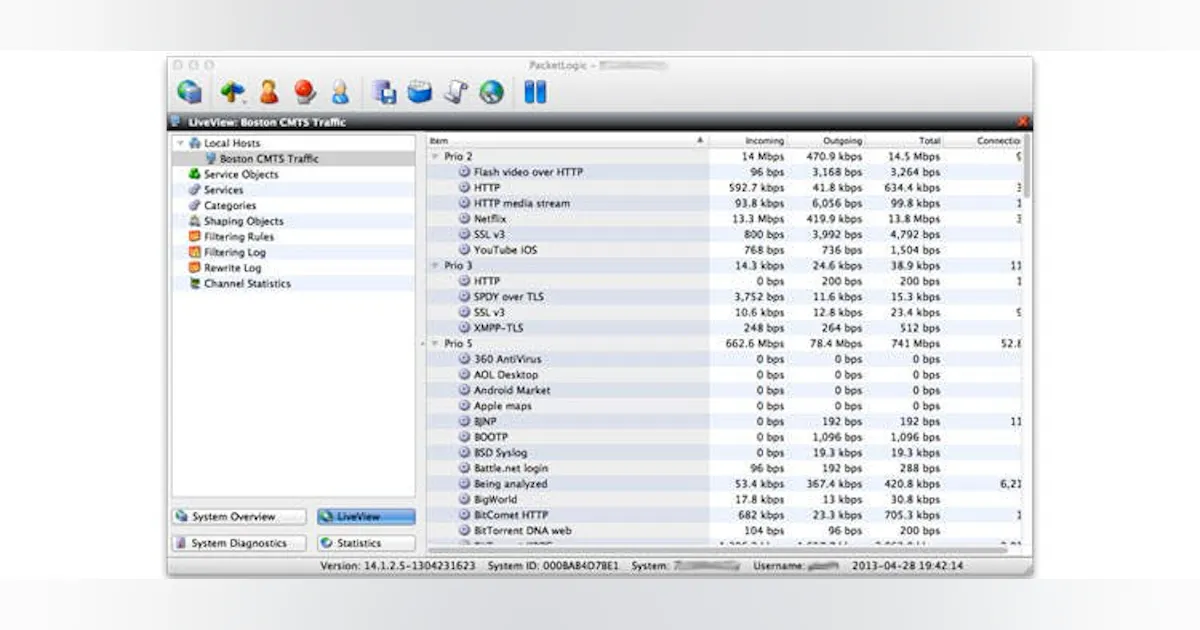Select the BigWorld row
The image size is (1200, 630).
(725, 499)
